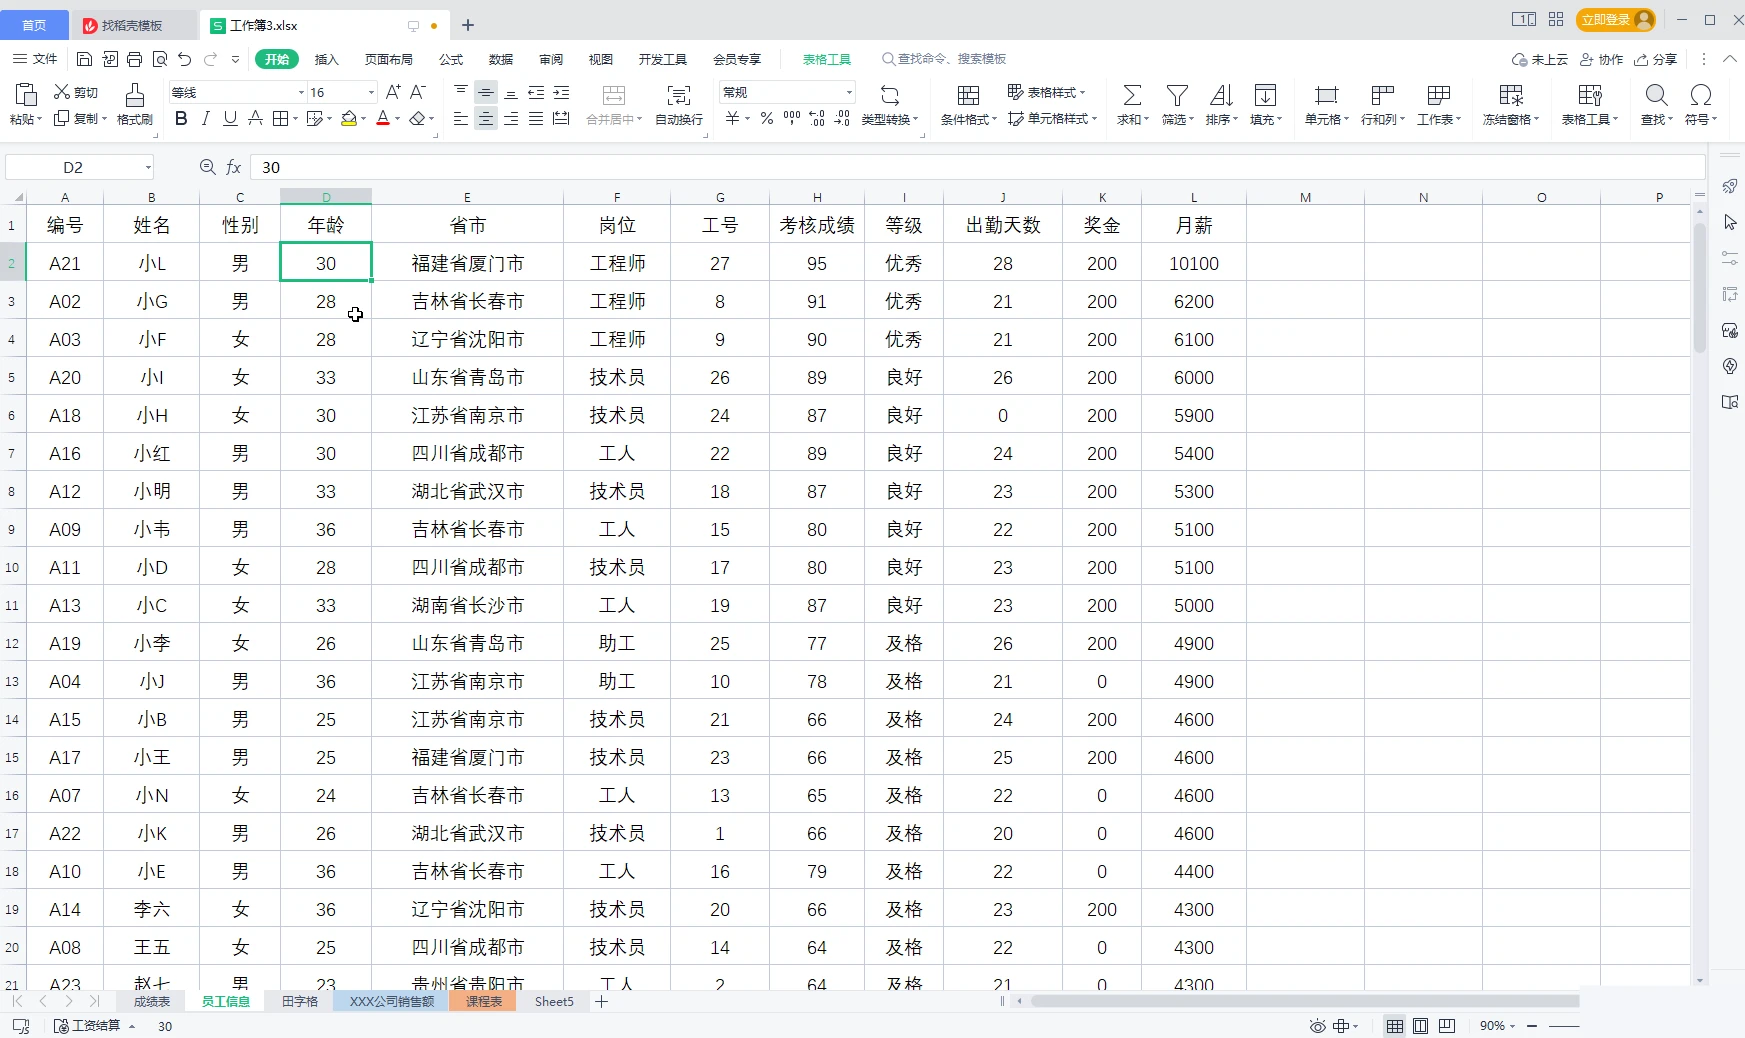The image size is (1745, 1038).
Task: Click the Clear eraser icon
Action: point(417,119)
